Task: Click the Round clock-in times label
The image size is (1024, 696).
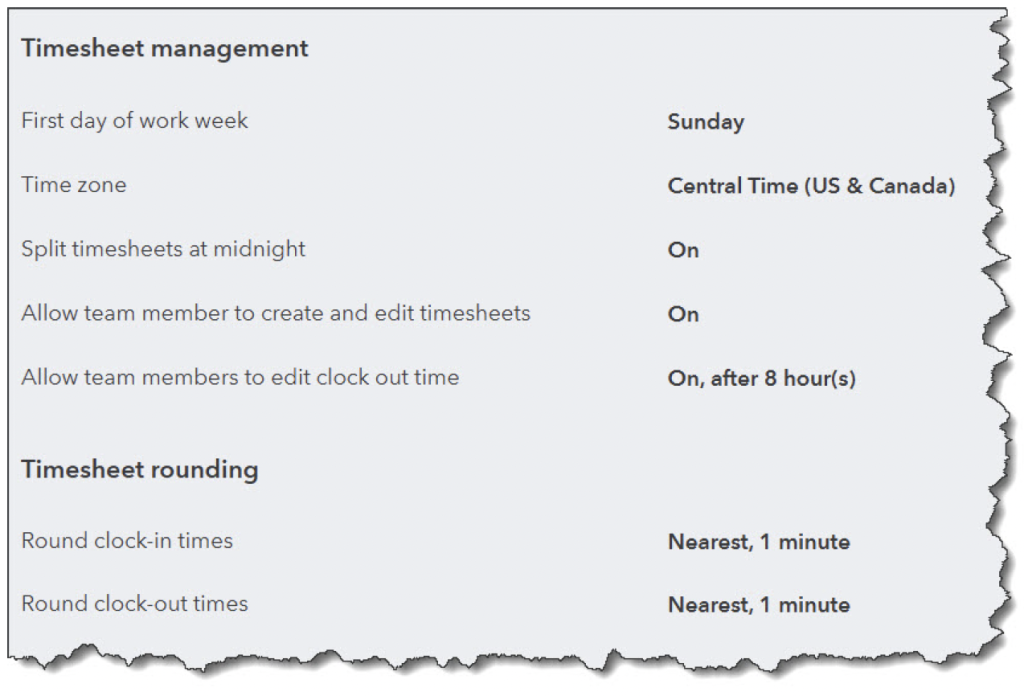Action: [127, 540]
